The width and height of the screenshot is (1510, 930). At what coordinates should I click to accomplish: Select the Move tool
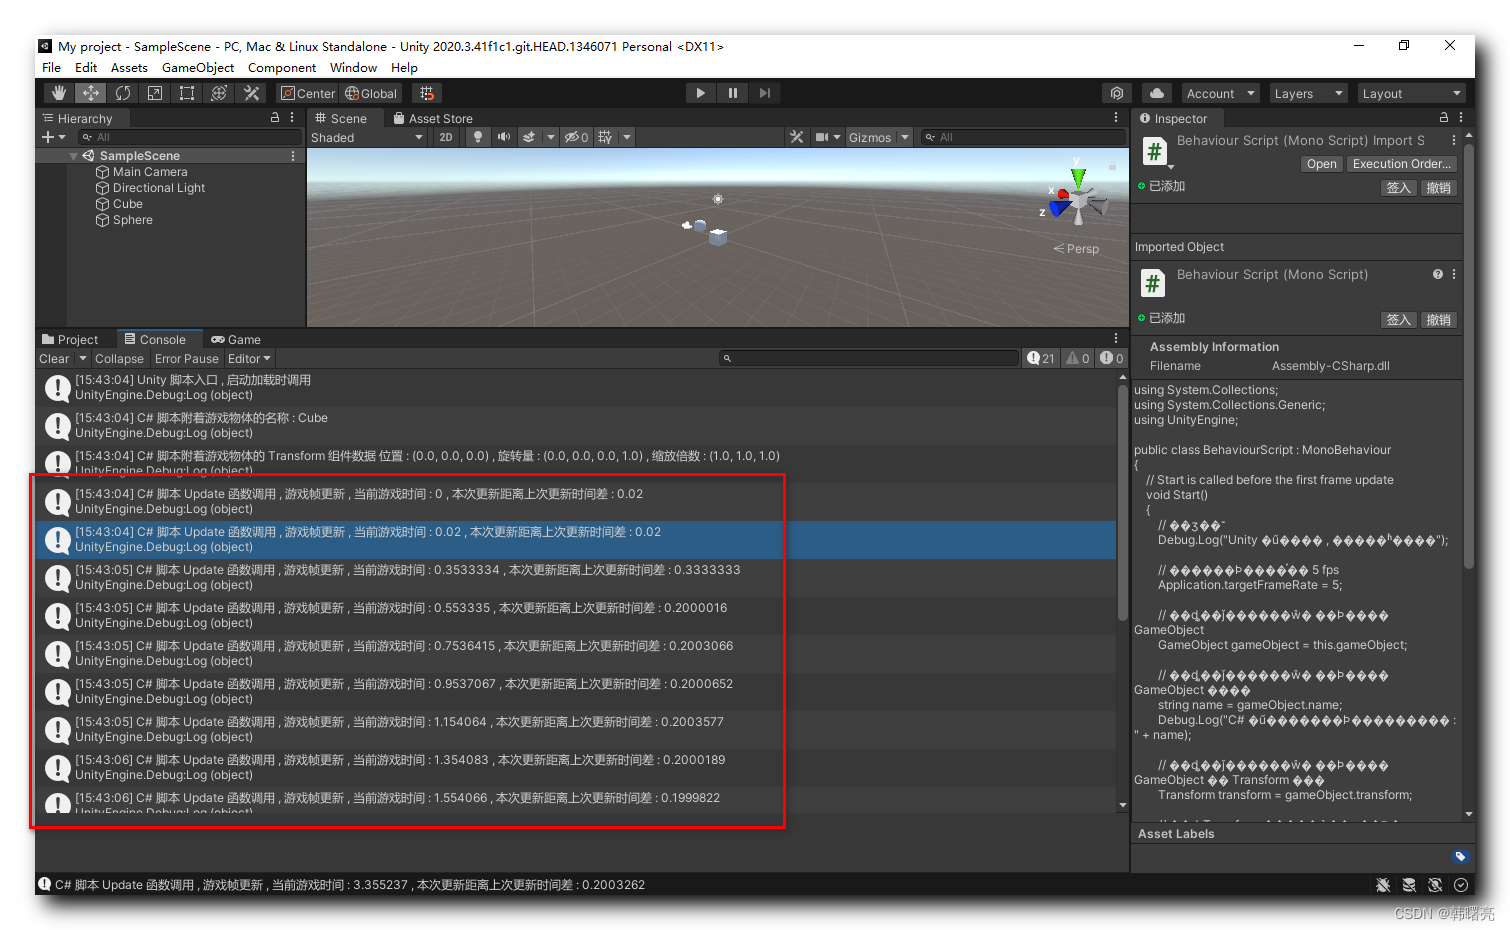tap(90, 92)
